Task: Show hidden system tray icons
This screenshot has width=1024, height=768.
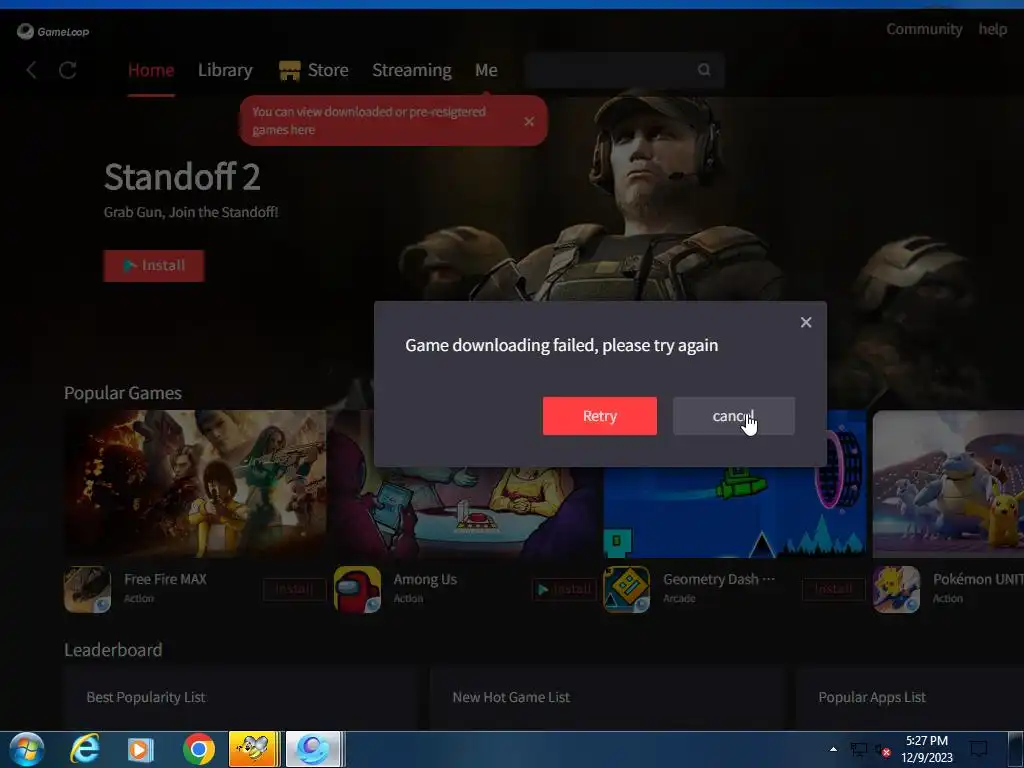Action: click(x=833, y=749)
